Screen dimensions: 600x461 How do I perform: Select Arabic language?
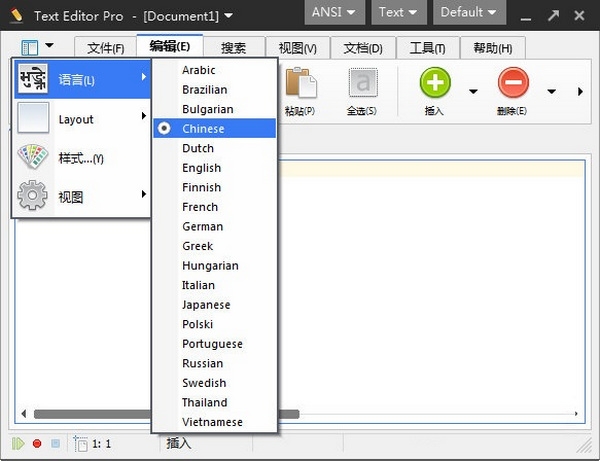click(x=214, y=70)
